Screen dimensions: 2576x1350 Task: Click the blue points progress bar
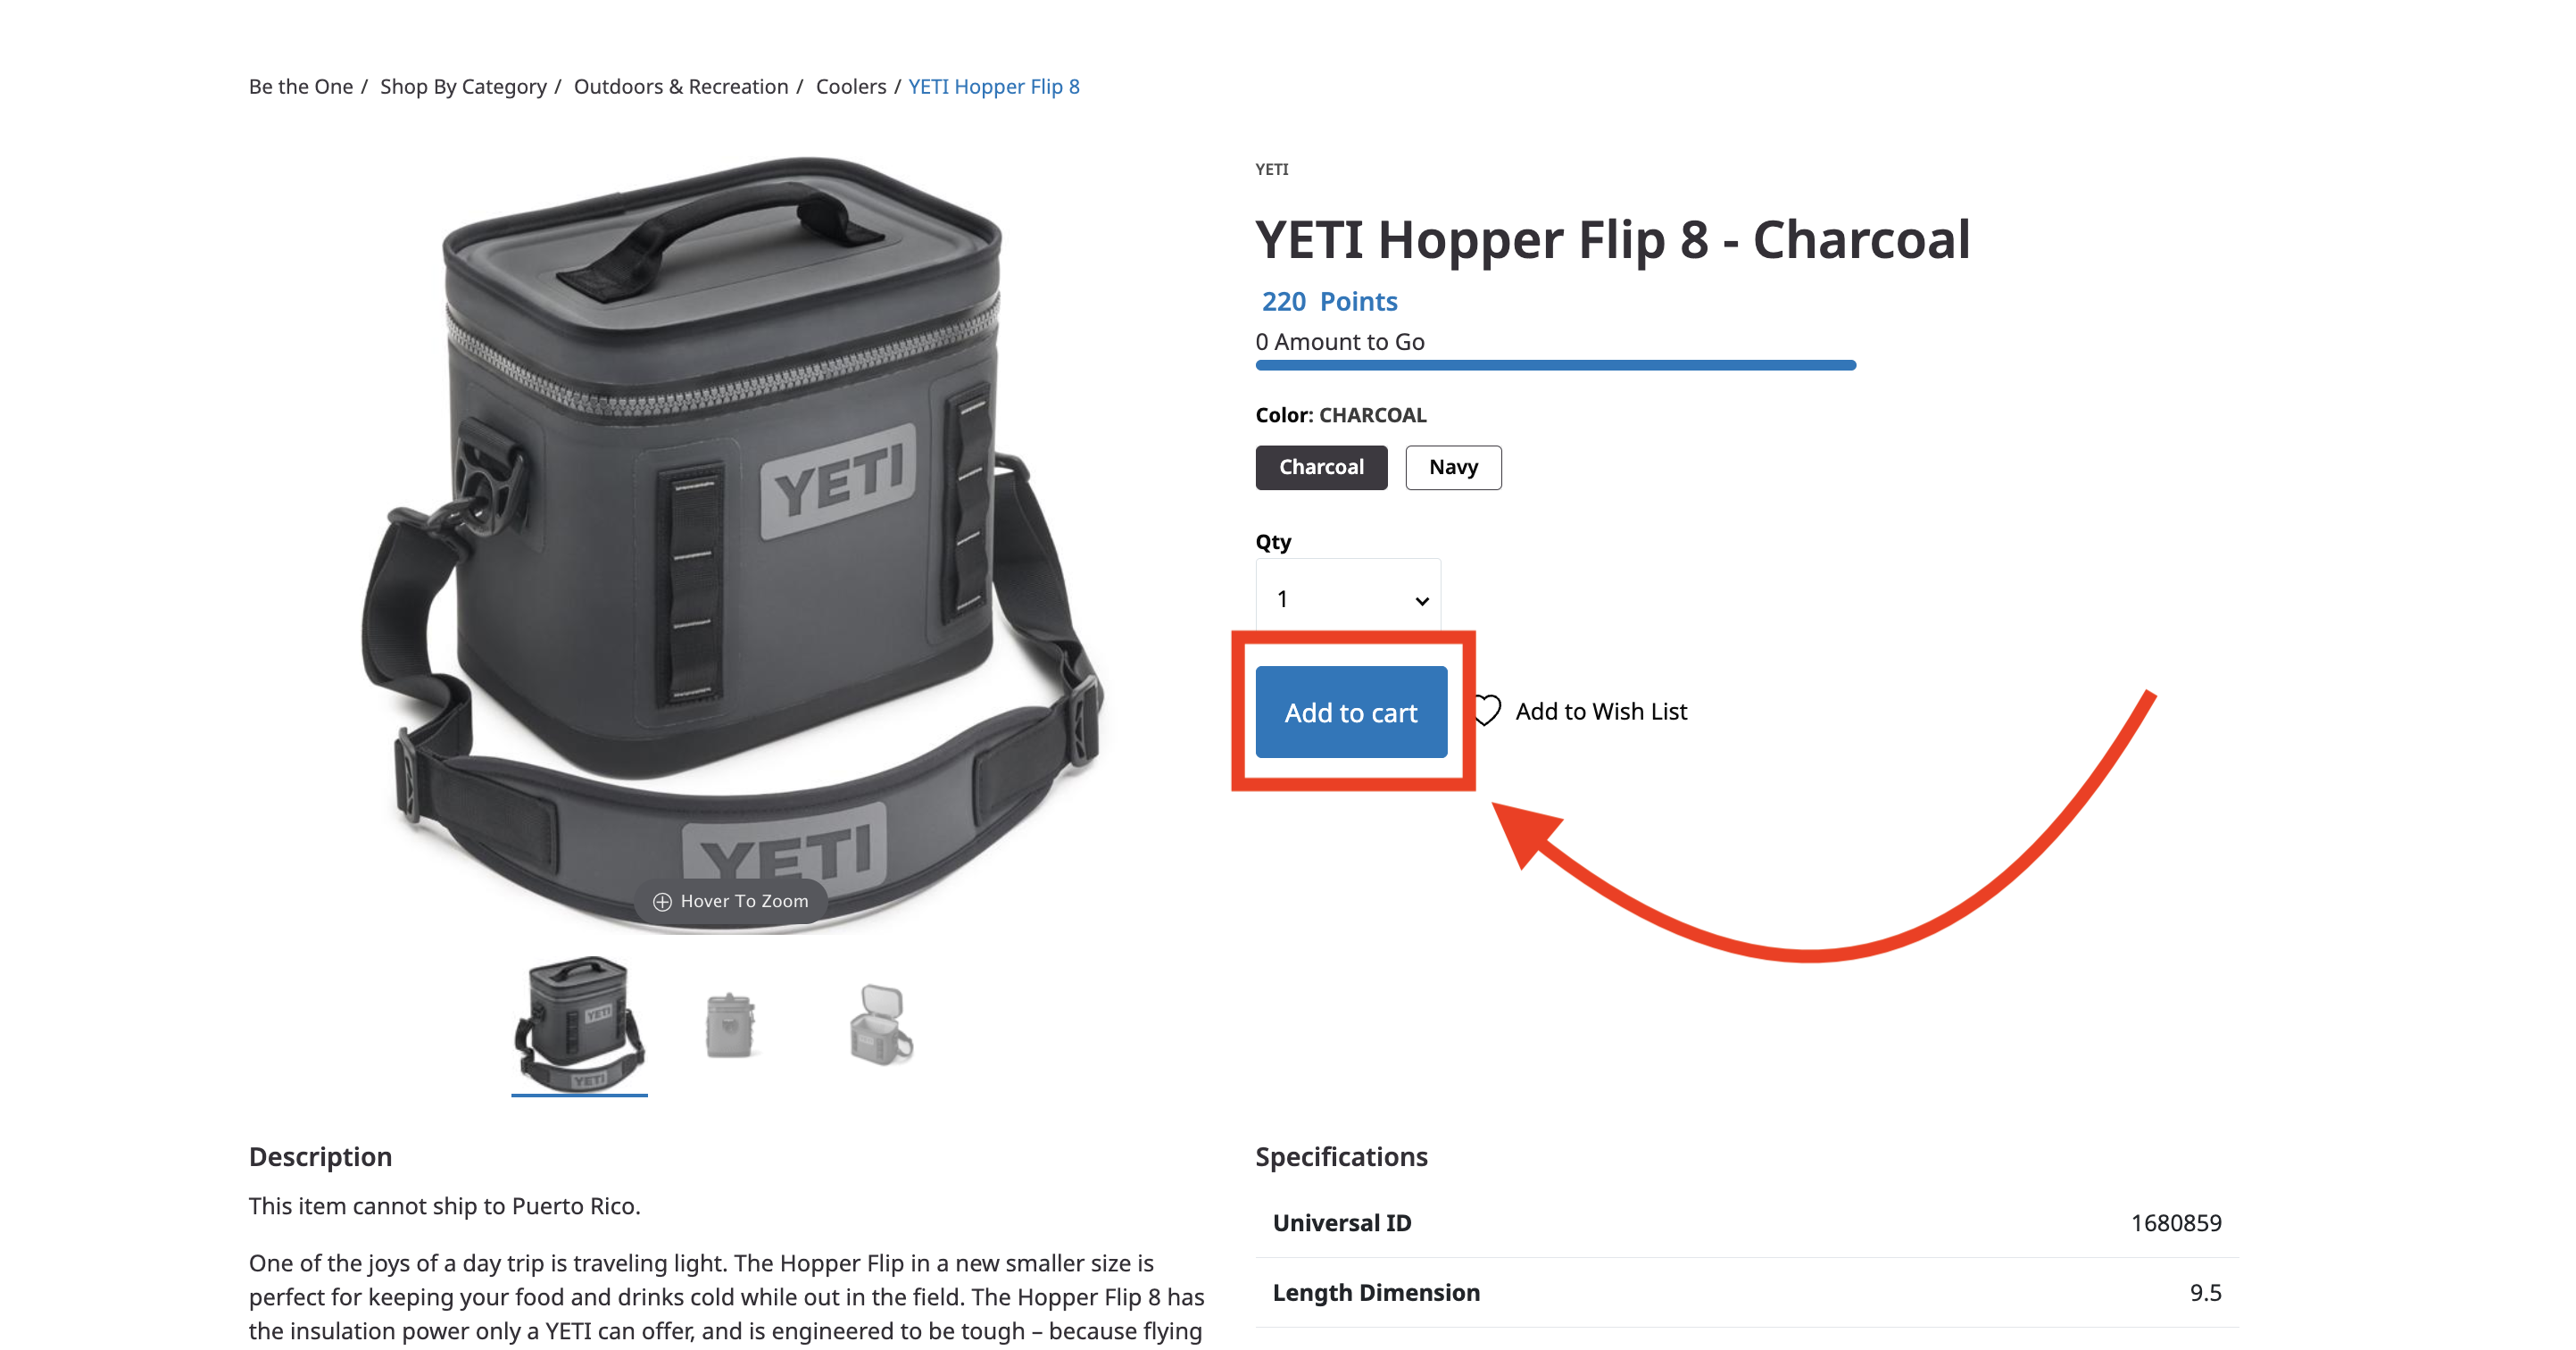[x=1556, y=365]
